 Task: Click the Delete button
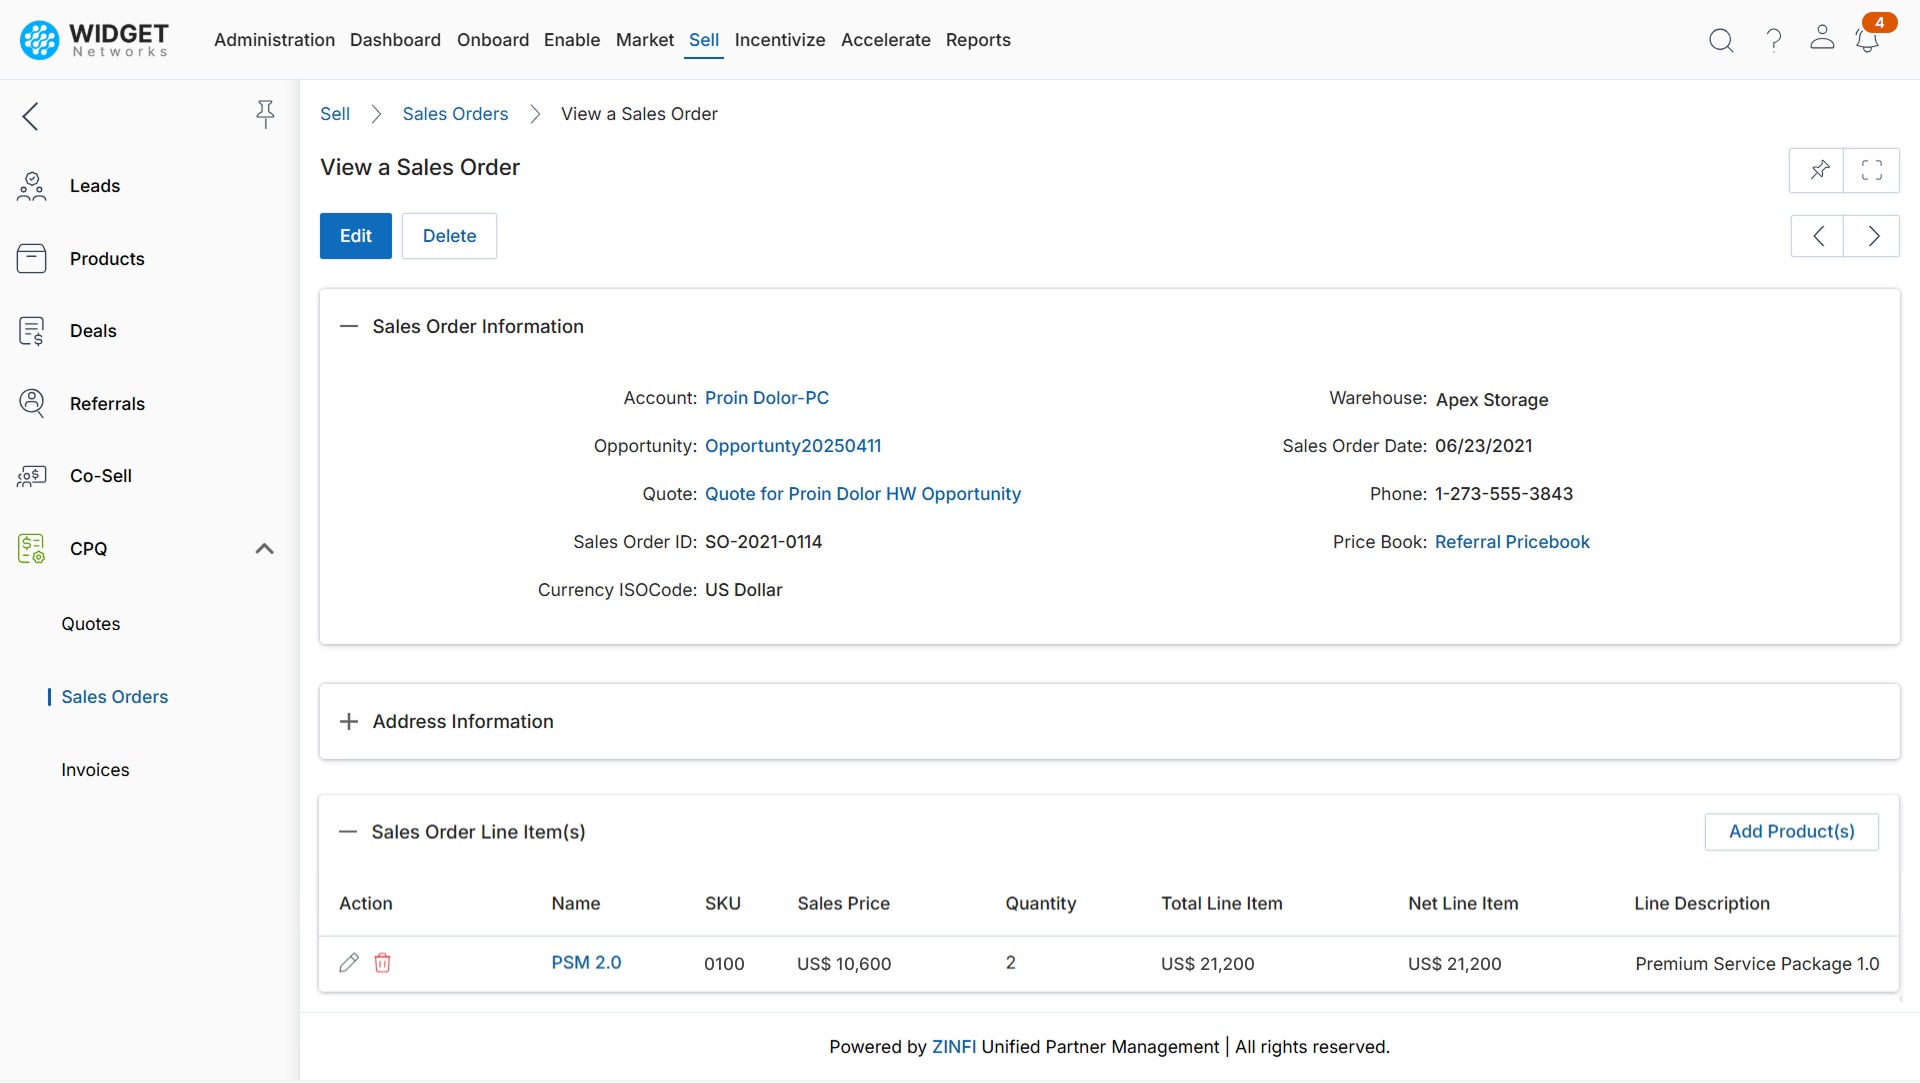coord(449,236)
